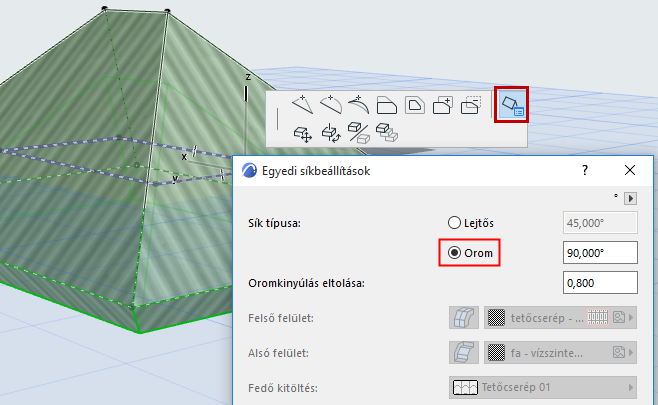Pick the curve edge using tangent icon

359,105
